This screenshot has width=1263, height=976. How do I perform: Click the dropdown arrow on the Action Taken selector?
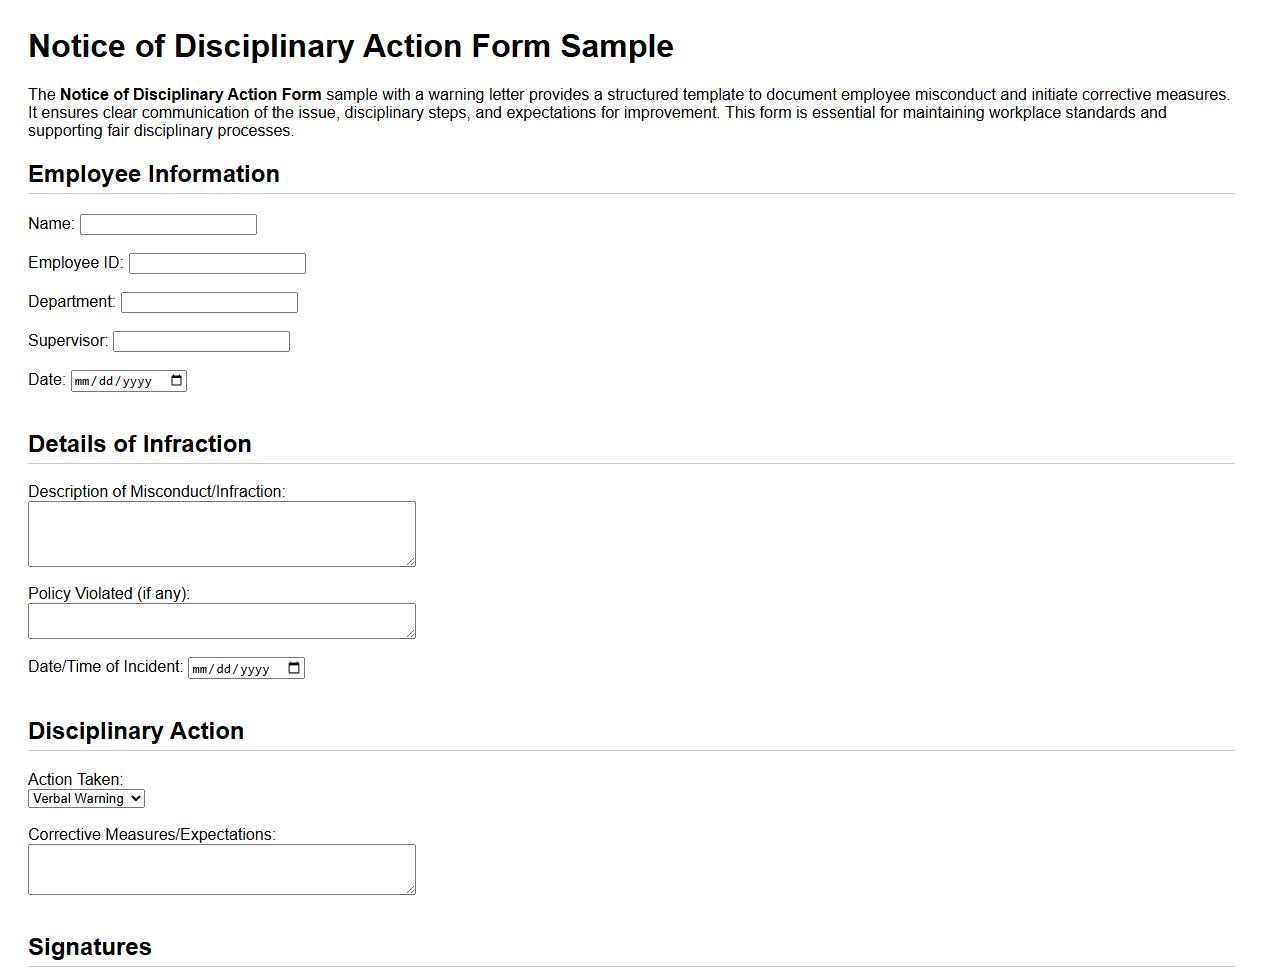click(x=136, y=798)
